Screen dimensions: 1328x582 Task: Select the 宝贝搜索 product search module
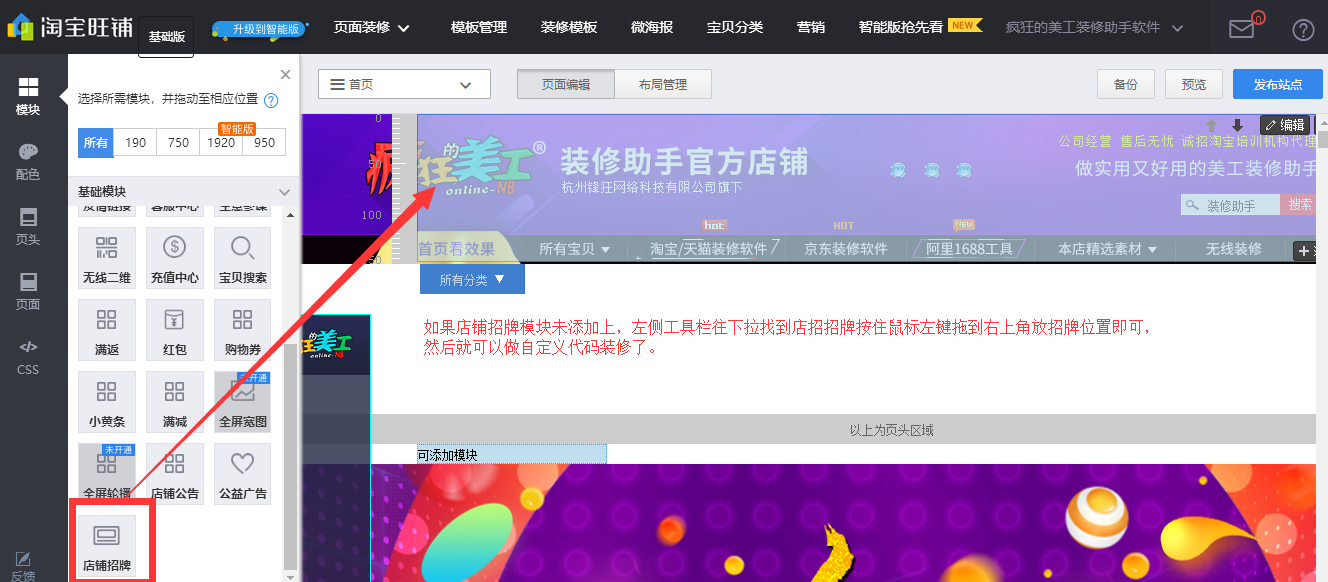(x=242, y=257)
